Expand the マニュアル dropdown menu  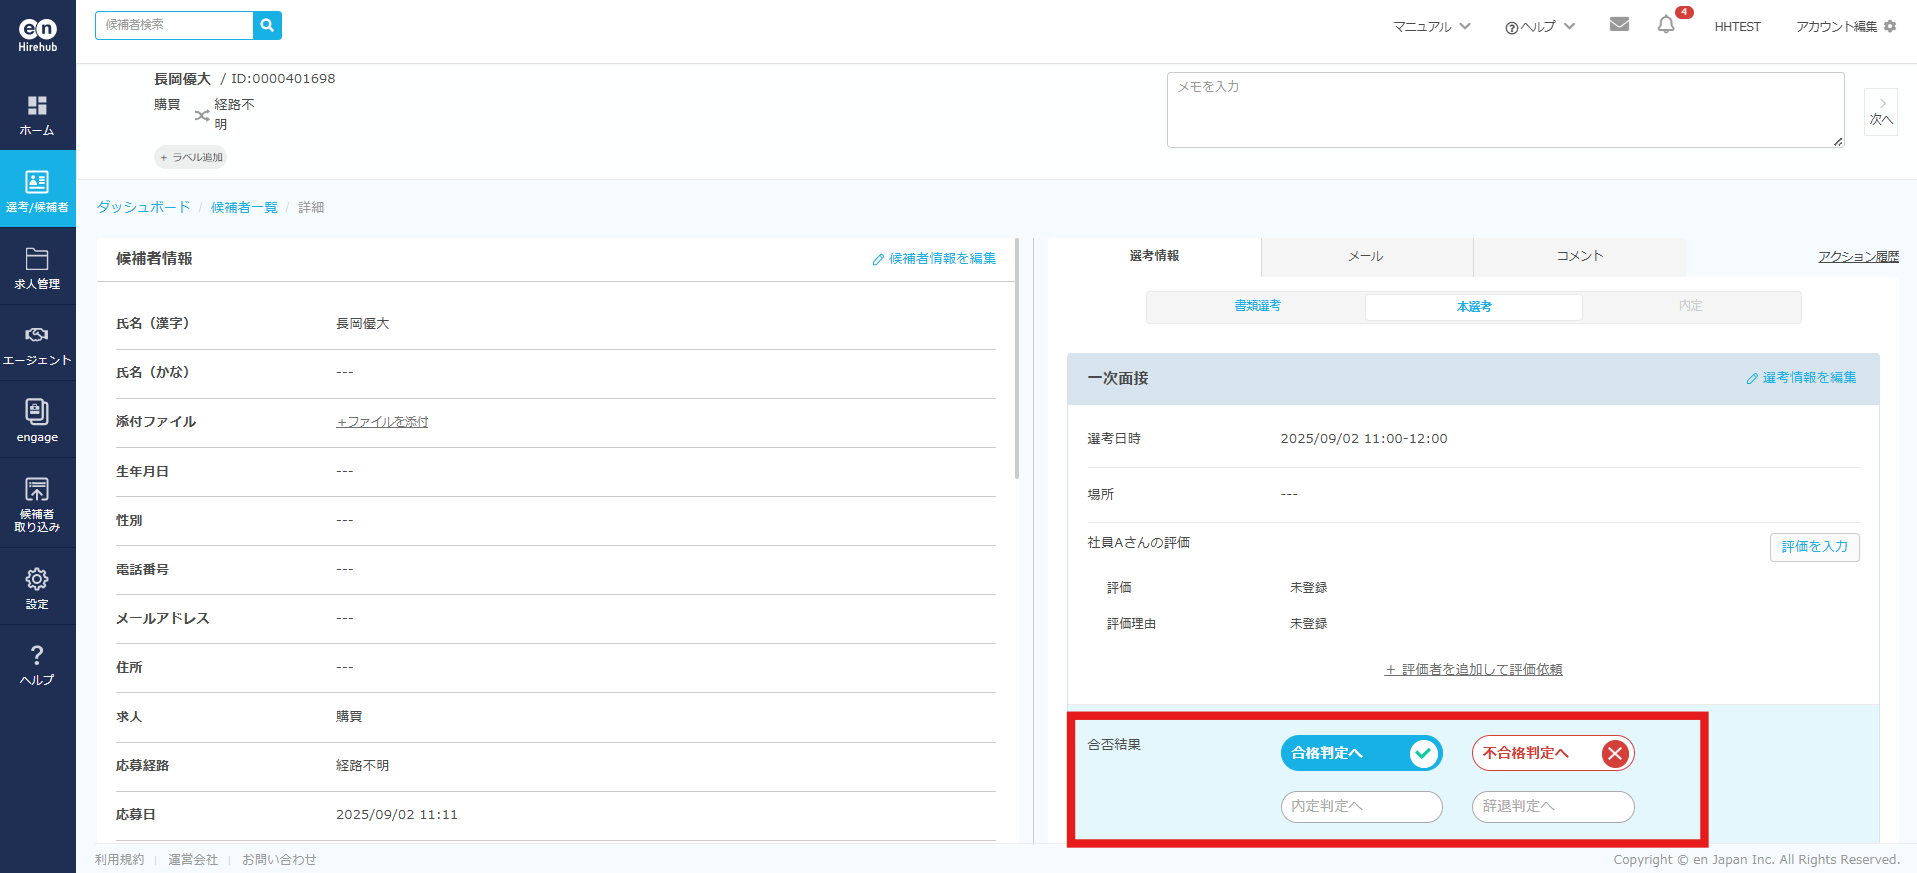(1431, 26)
